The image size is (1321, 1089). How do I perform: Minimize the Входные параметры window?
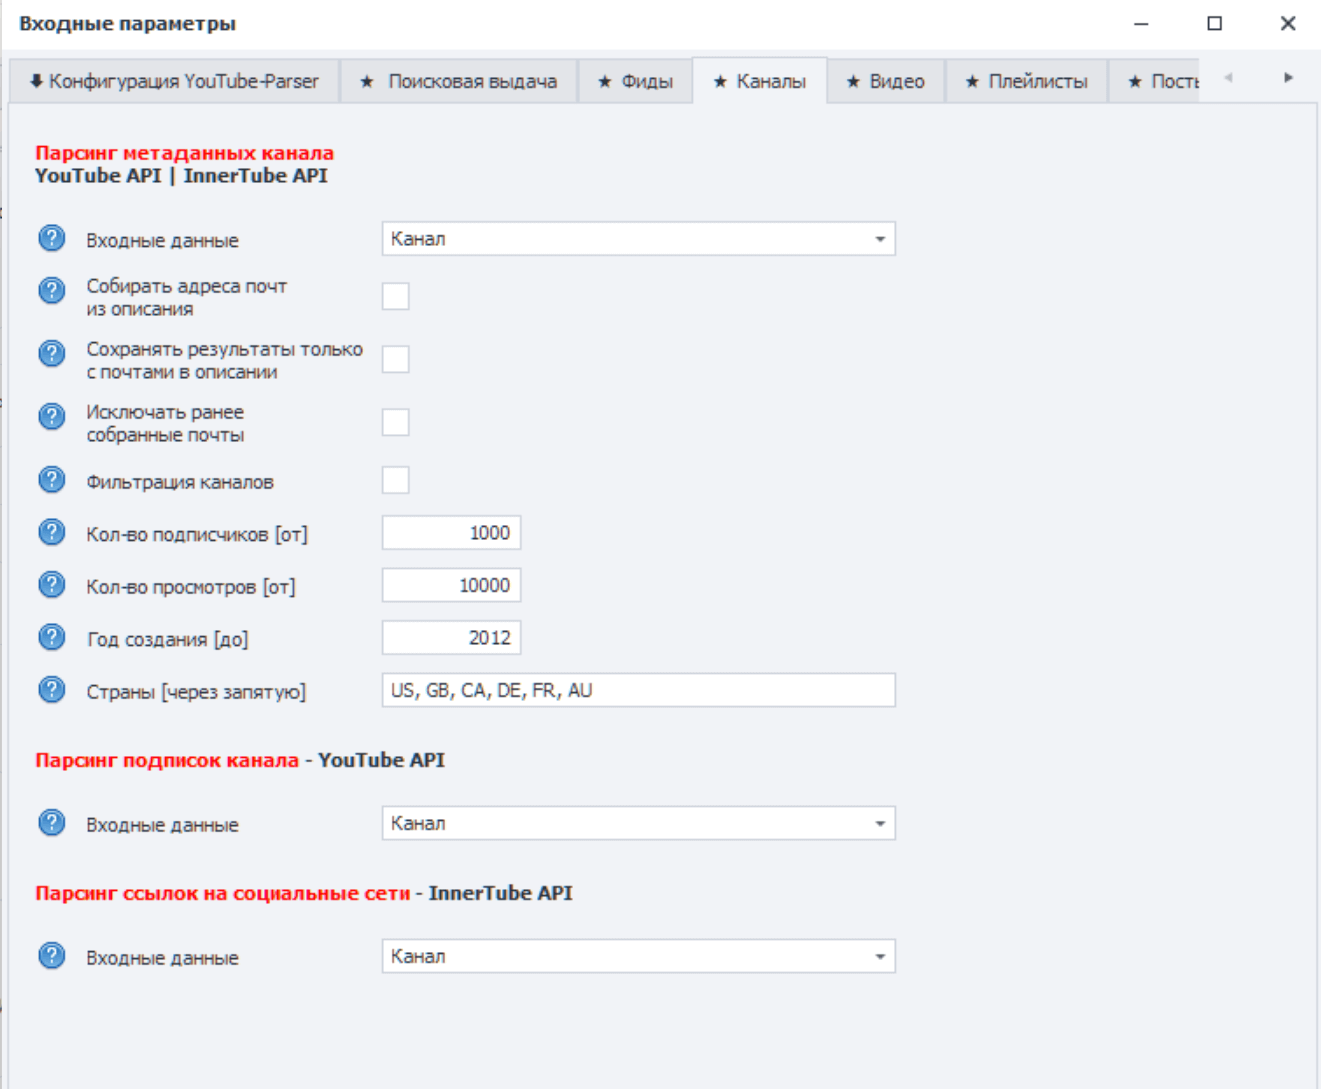coord(1141,23)
